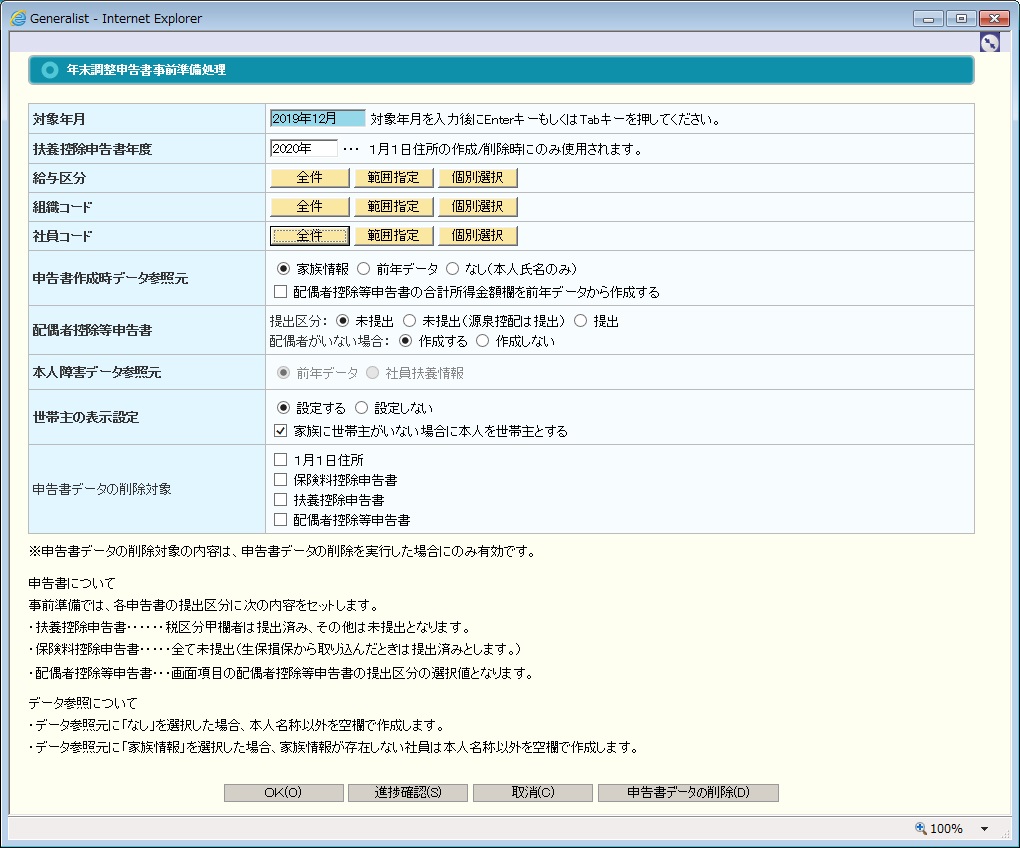Viewport: 1020px width, 848px height.
Task: Click the 扶養控除申告書年度 year field
Action: tap(303, 149)
